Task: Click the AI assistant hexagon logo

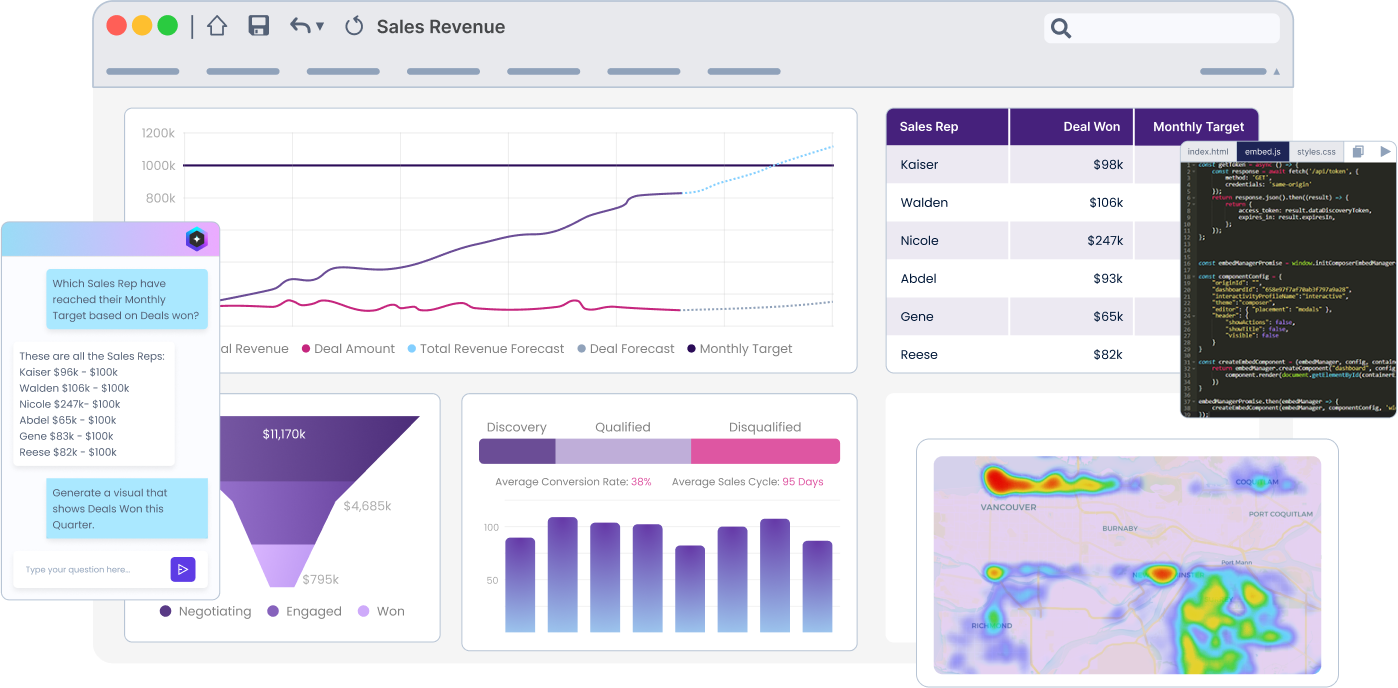Action: tap(196, 240)
